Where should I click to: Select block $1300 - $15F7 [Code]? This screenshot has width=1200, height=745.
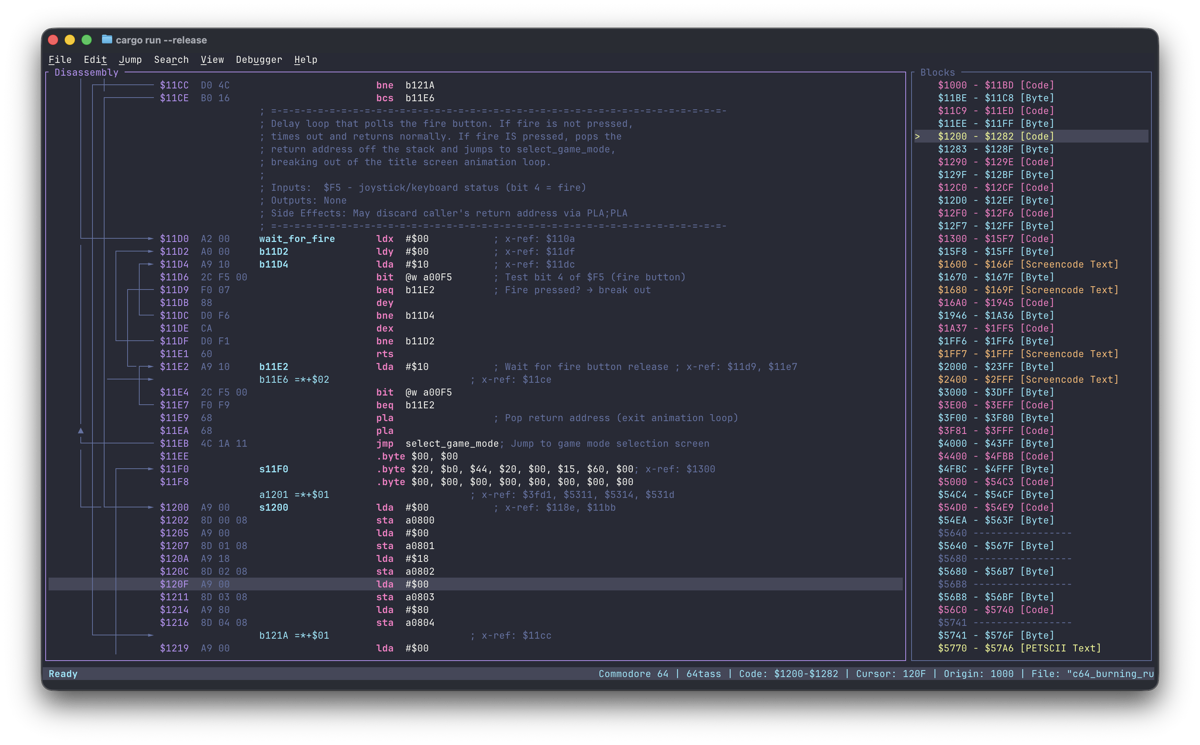tap(1031, 239)
